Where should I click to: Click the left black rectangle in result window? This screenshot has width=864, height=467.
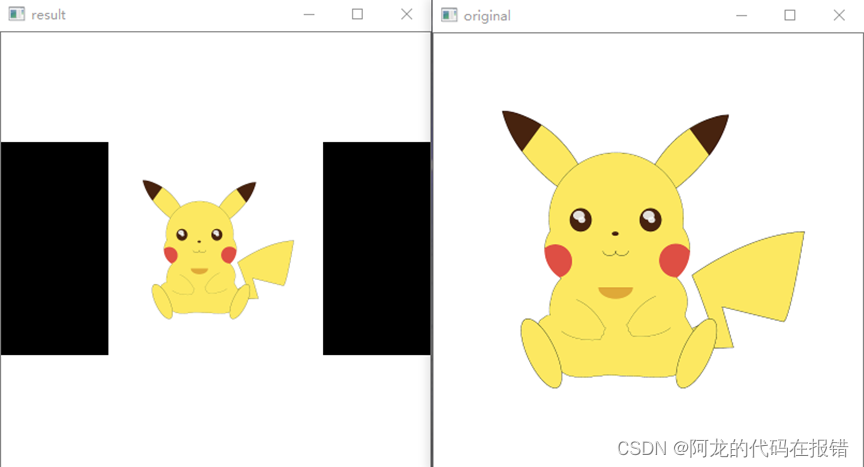(x=55, y=248)
